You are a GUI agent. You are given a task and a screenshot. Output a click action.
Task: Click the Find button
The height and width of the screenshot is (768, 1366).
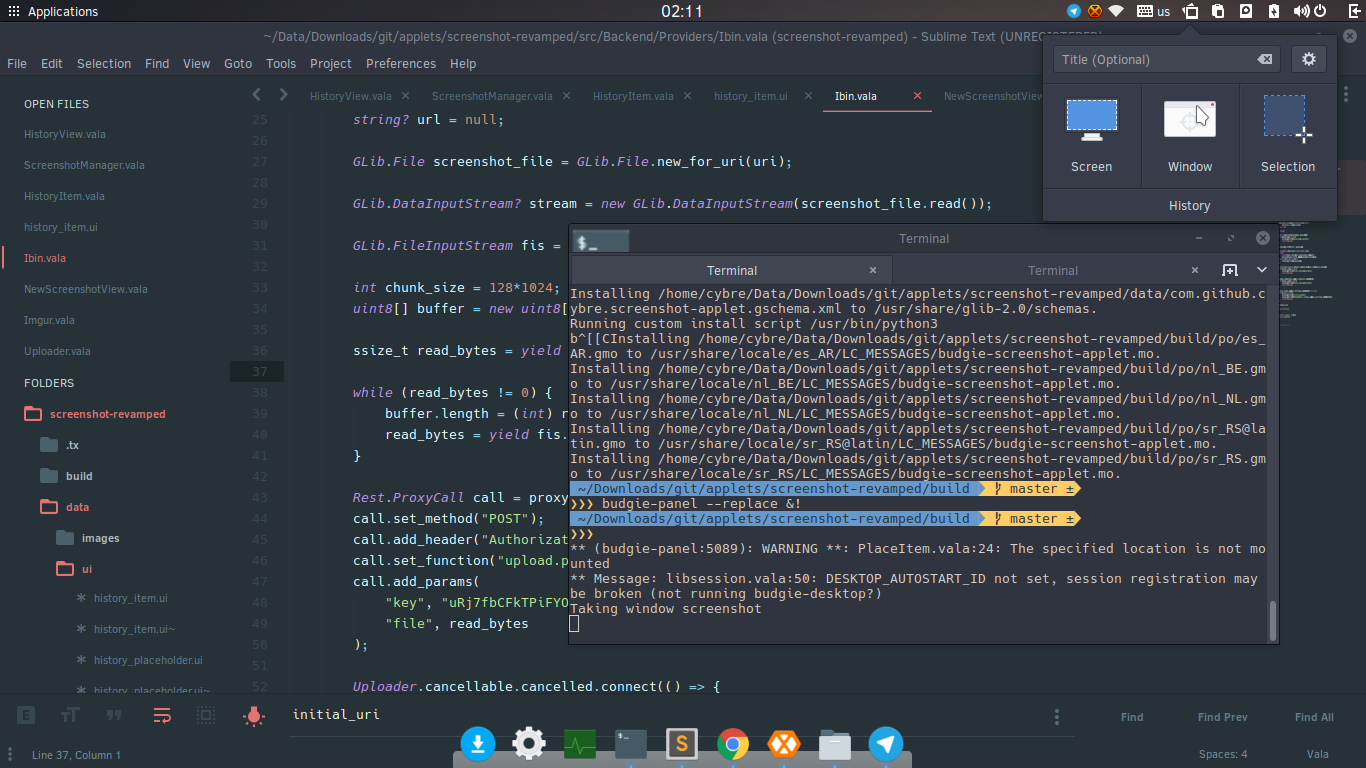[1132, 717]
